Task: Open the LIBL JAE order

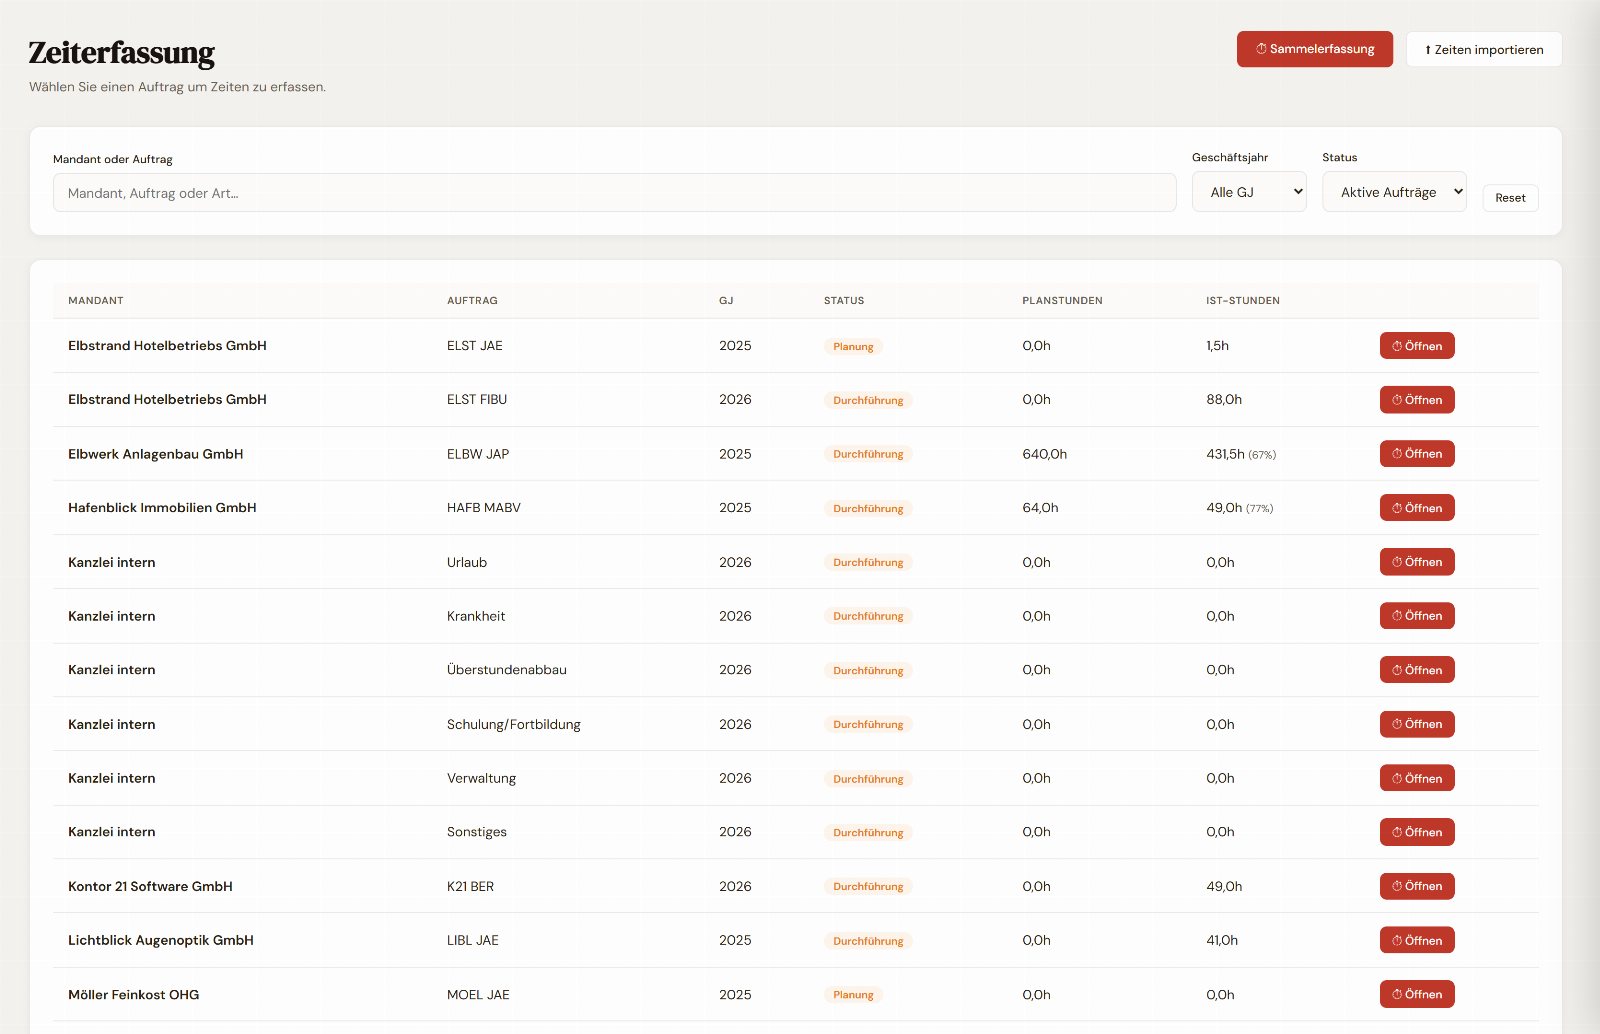Action: pos(1417,940)
